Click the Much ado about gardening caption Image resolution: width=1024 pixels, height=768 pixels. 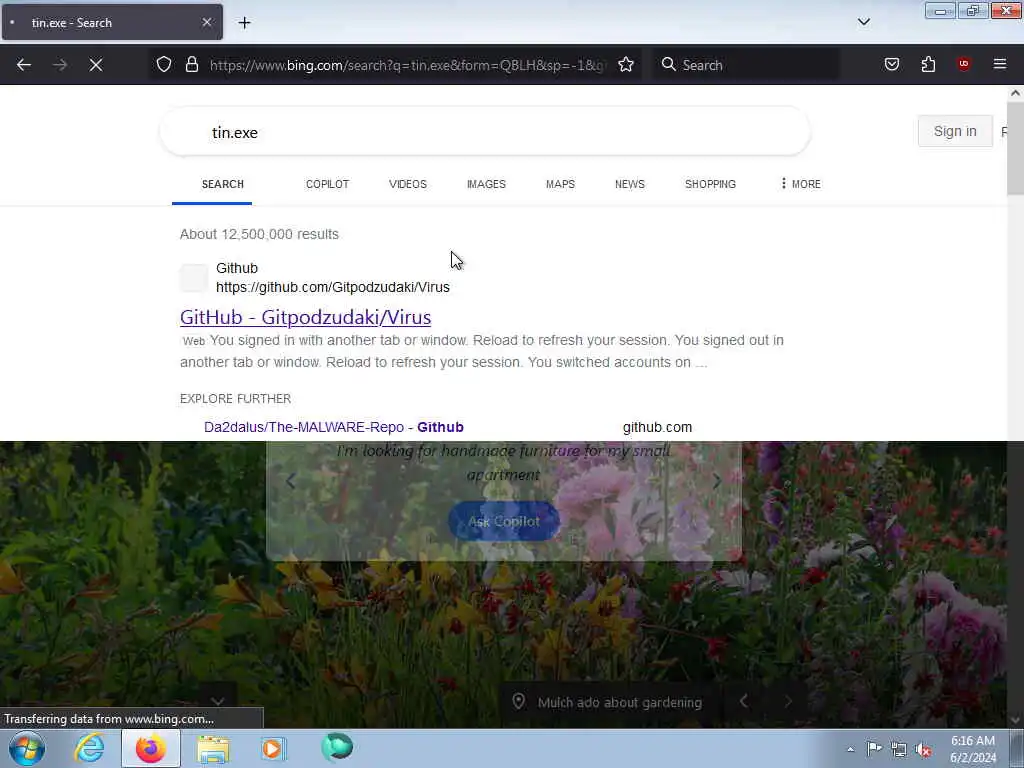click(x=620, y=703)
